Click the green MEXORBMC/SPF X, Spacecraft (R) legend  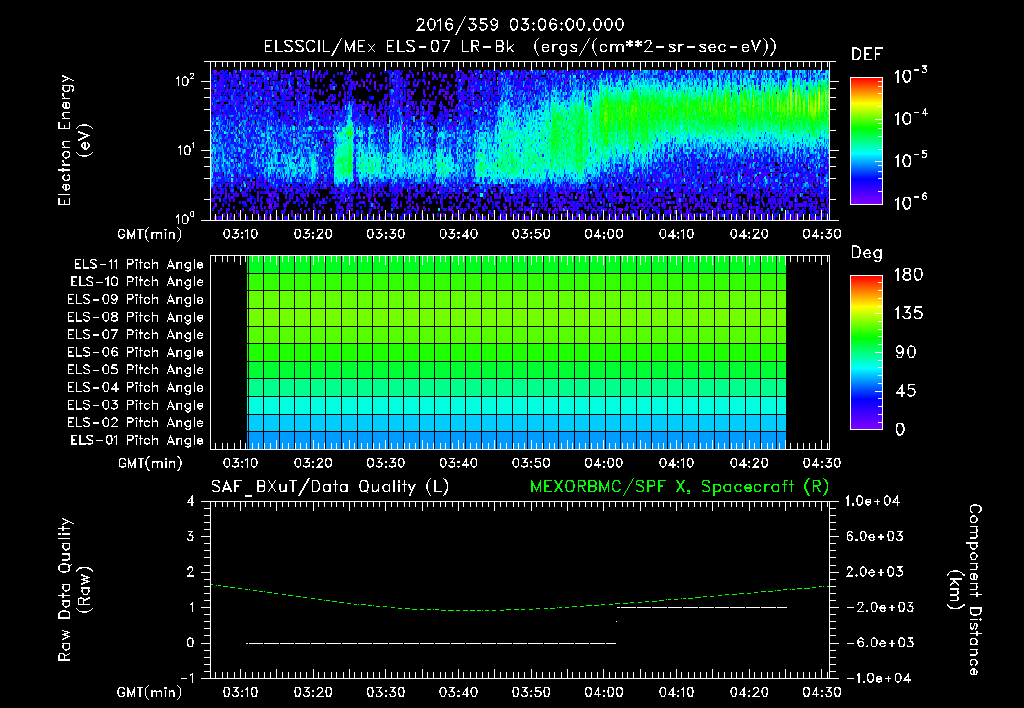point(679,487)
